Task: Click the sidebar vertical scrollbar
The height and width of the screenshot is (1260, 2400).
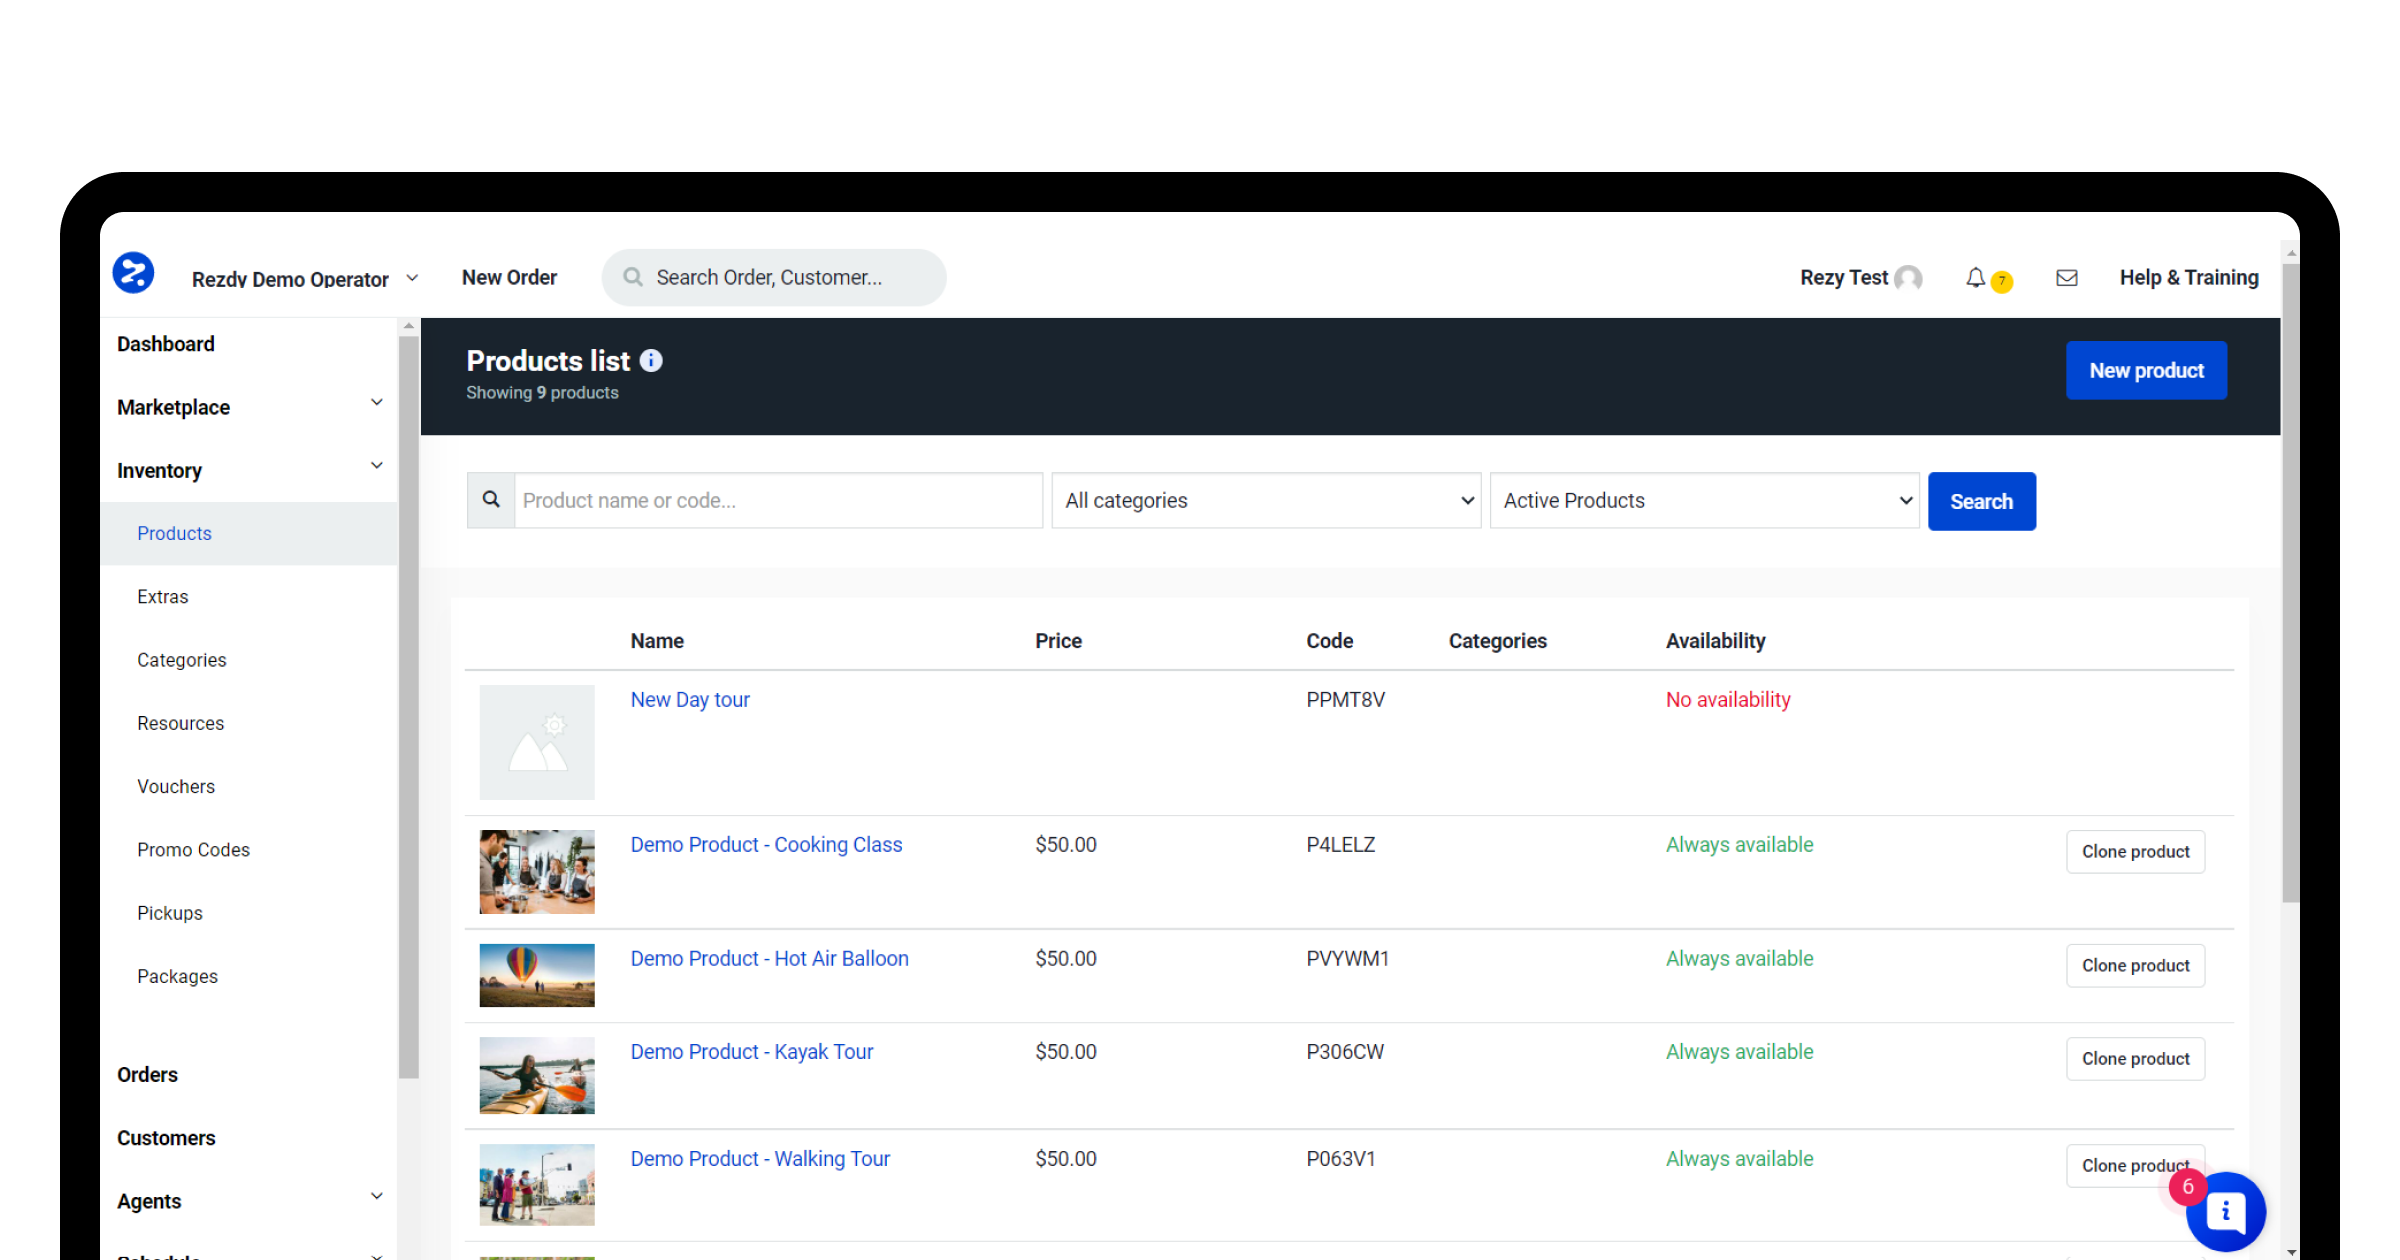Action: coord(408,700)
